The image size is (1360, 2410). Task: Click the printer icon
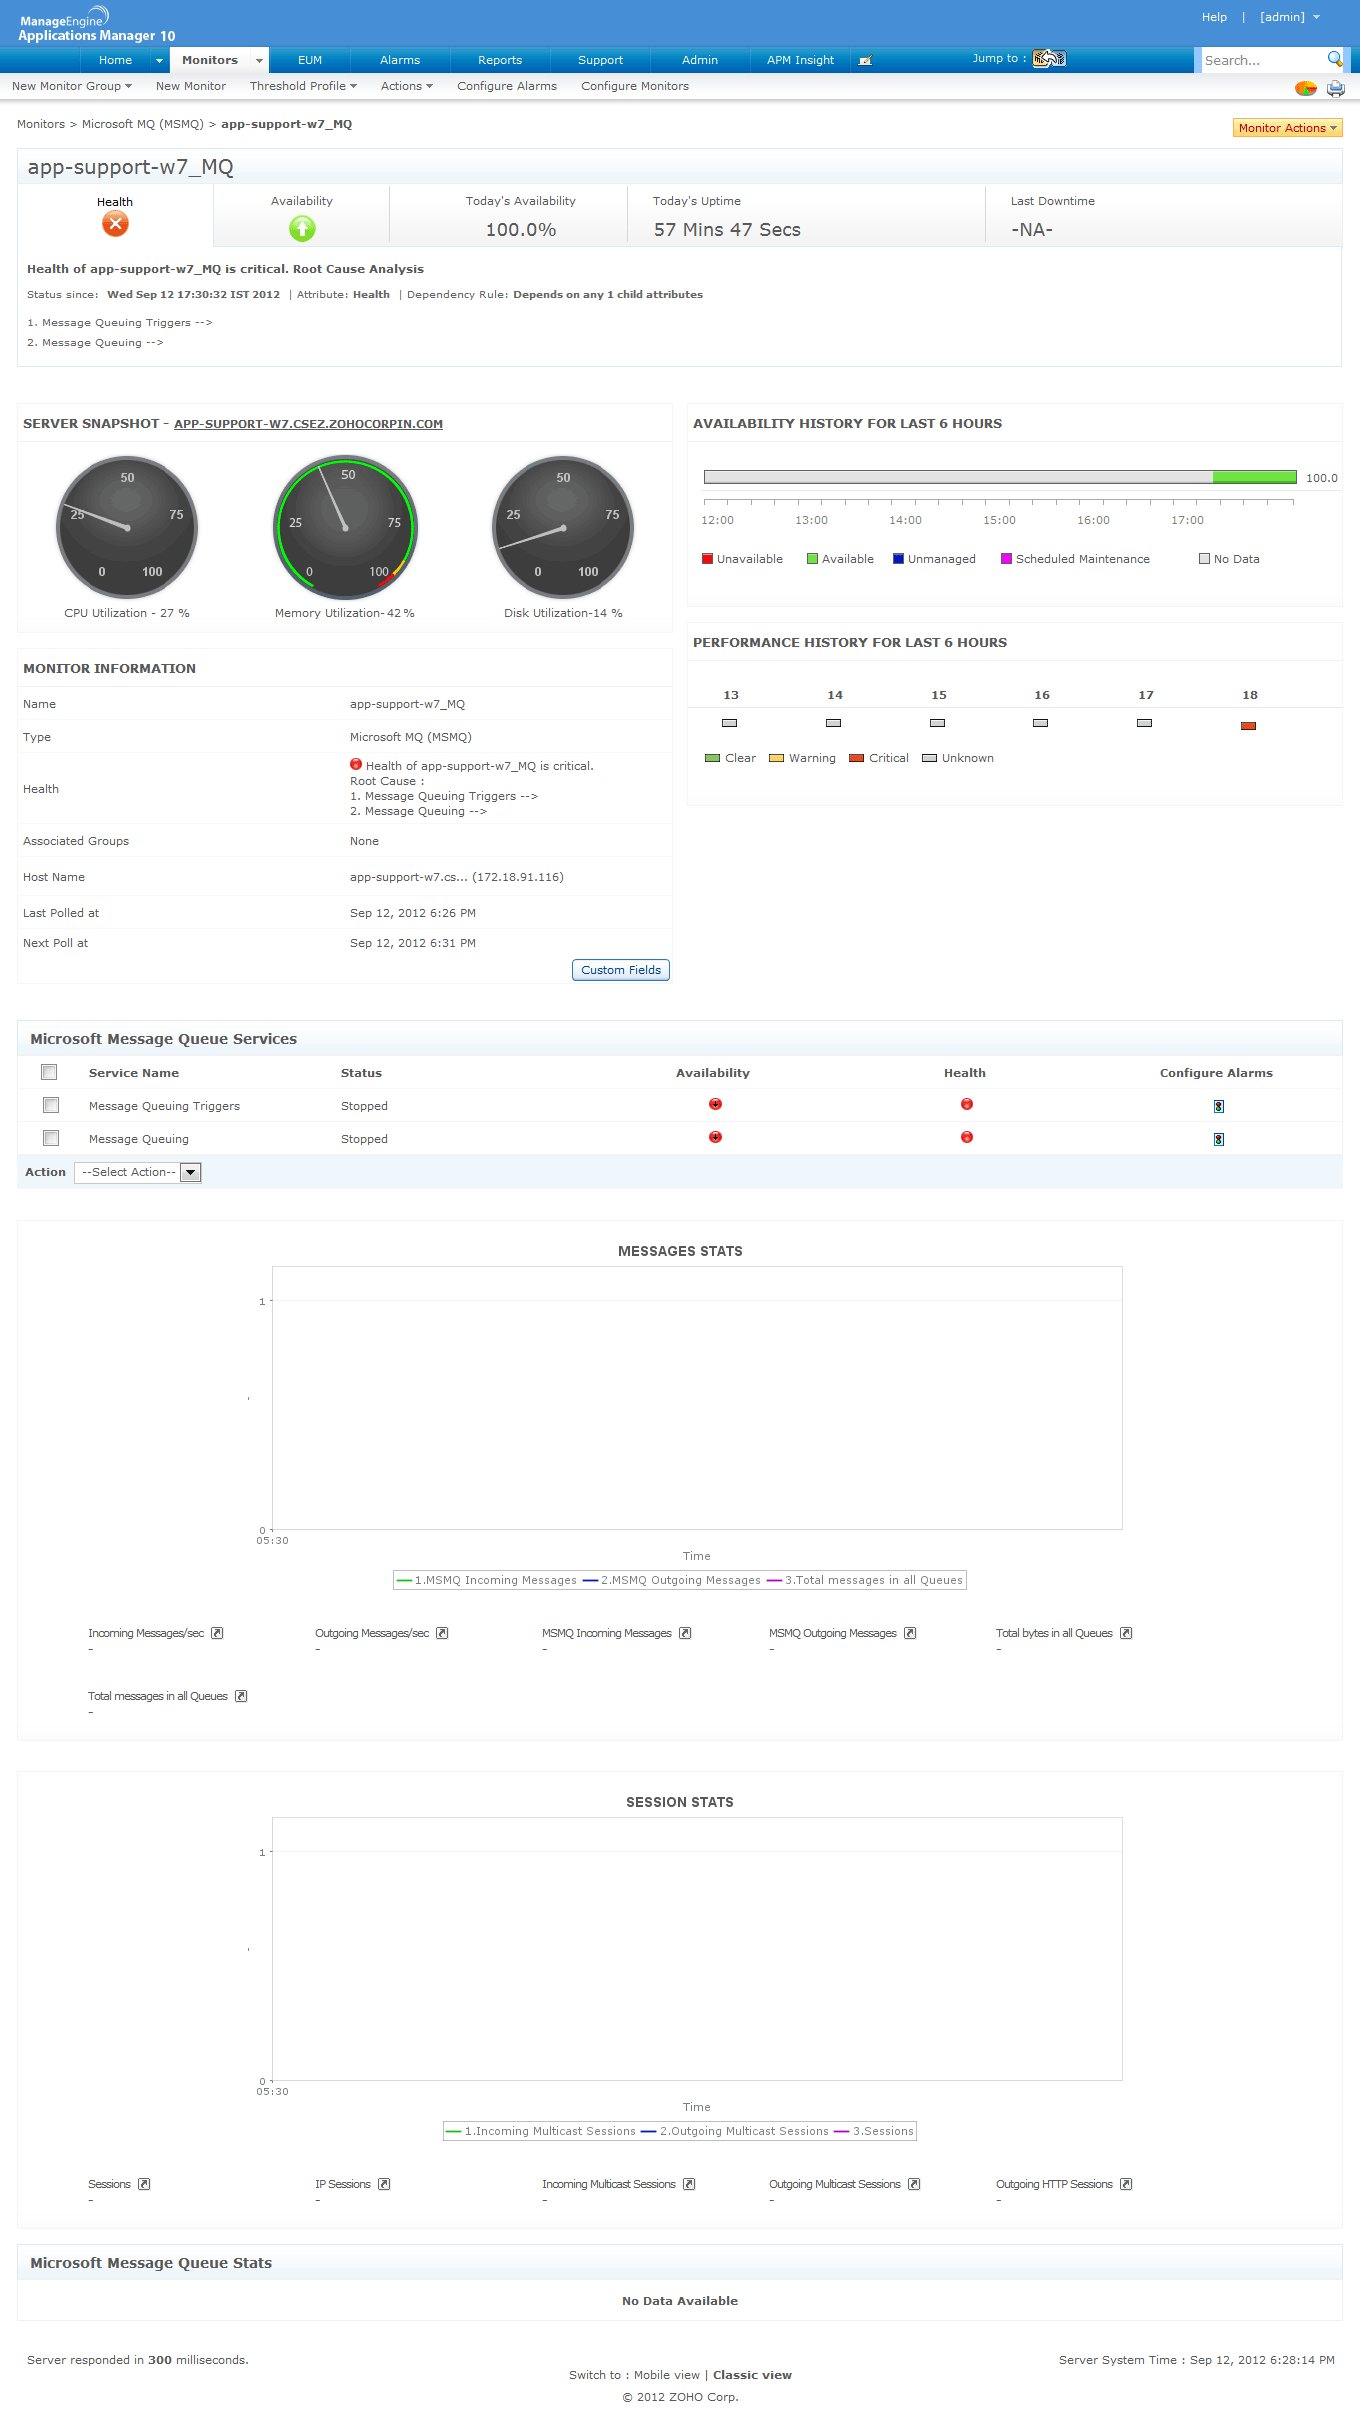[x=1335, y=88]
